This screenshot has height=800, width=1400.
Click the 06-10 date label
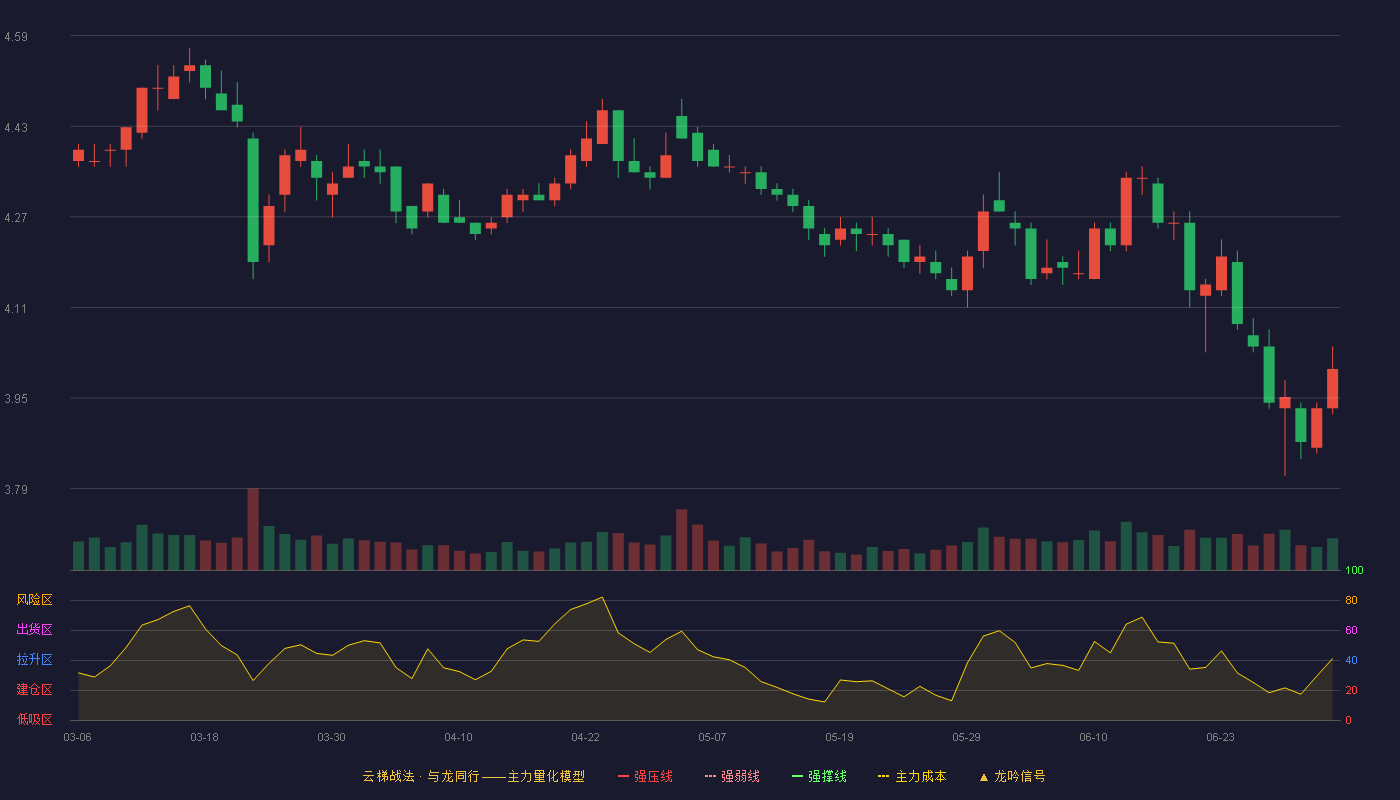click(x=1093, y=737)
